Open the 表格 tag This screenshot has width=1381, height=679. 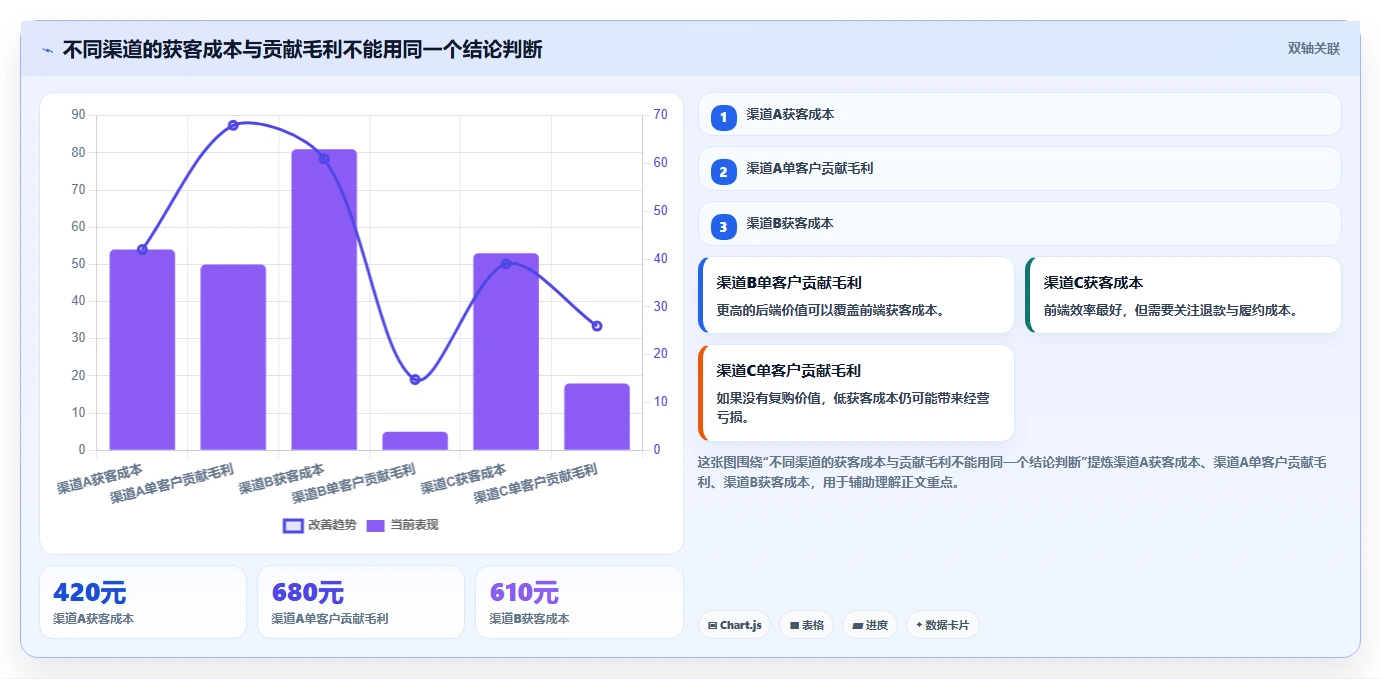[806, 625]
